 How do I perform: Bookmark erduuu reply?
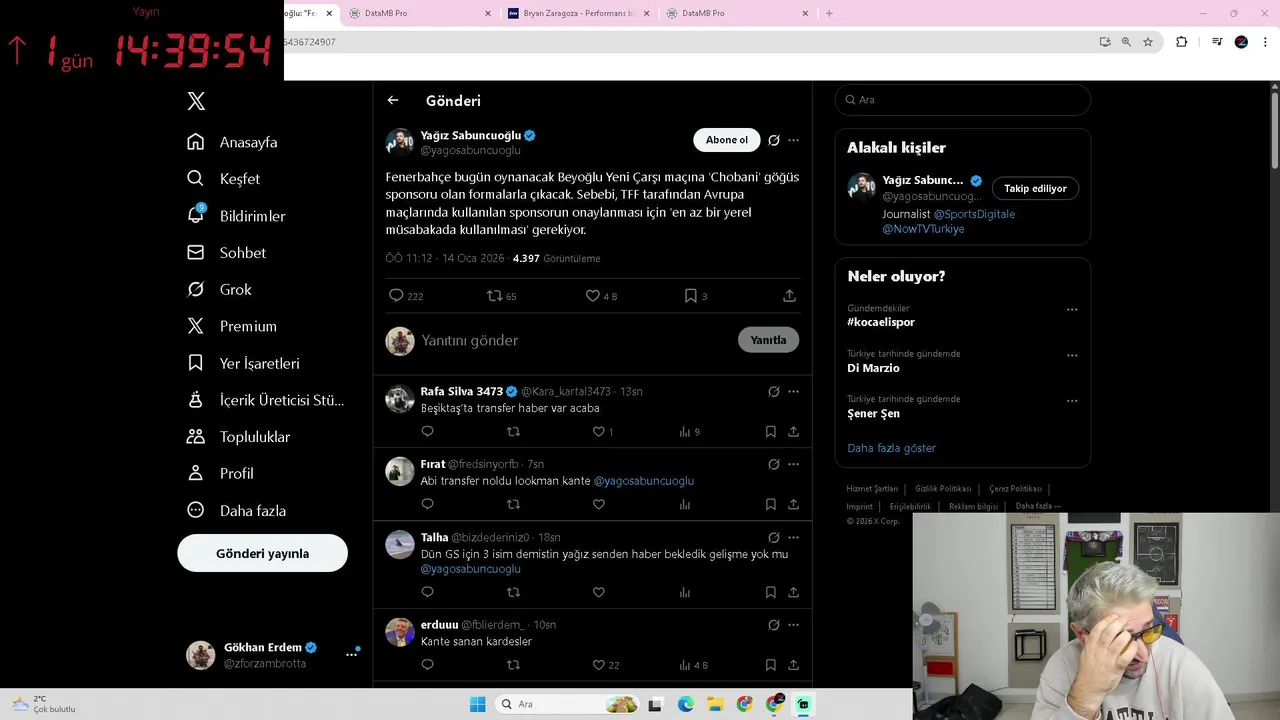770,665
